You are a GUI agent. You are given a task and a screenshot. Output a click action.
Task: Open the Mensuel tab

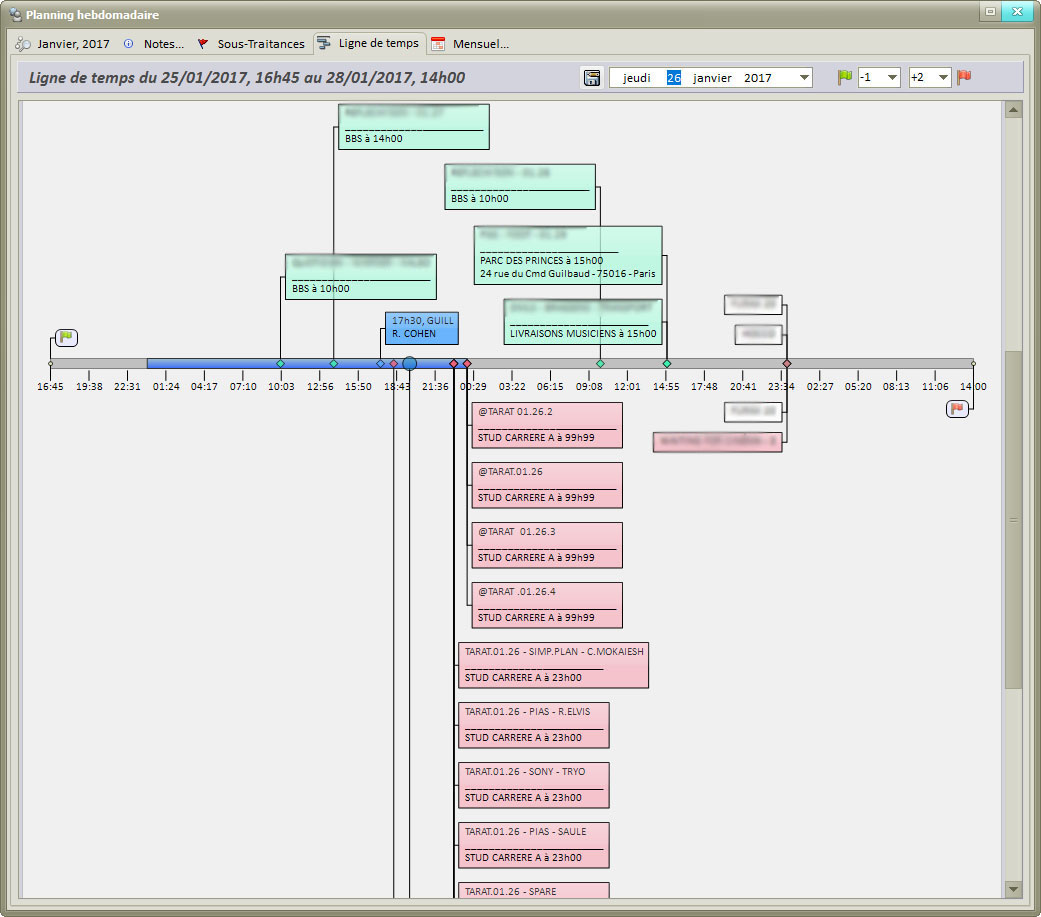[470, 44]
